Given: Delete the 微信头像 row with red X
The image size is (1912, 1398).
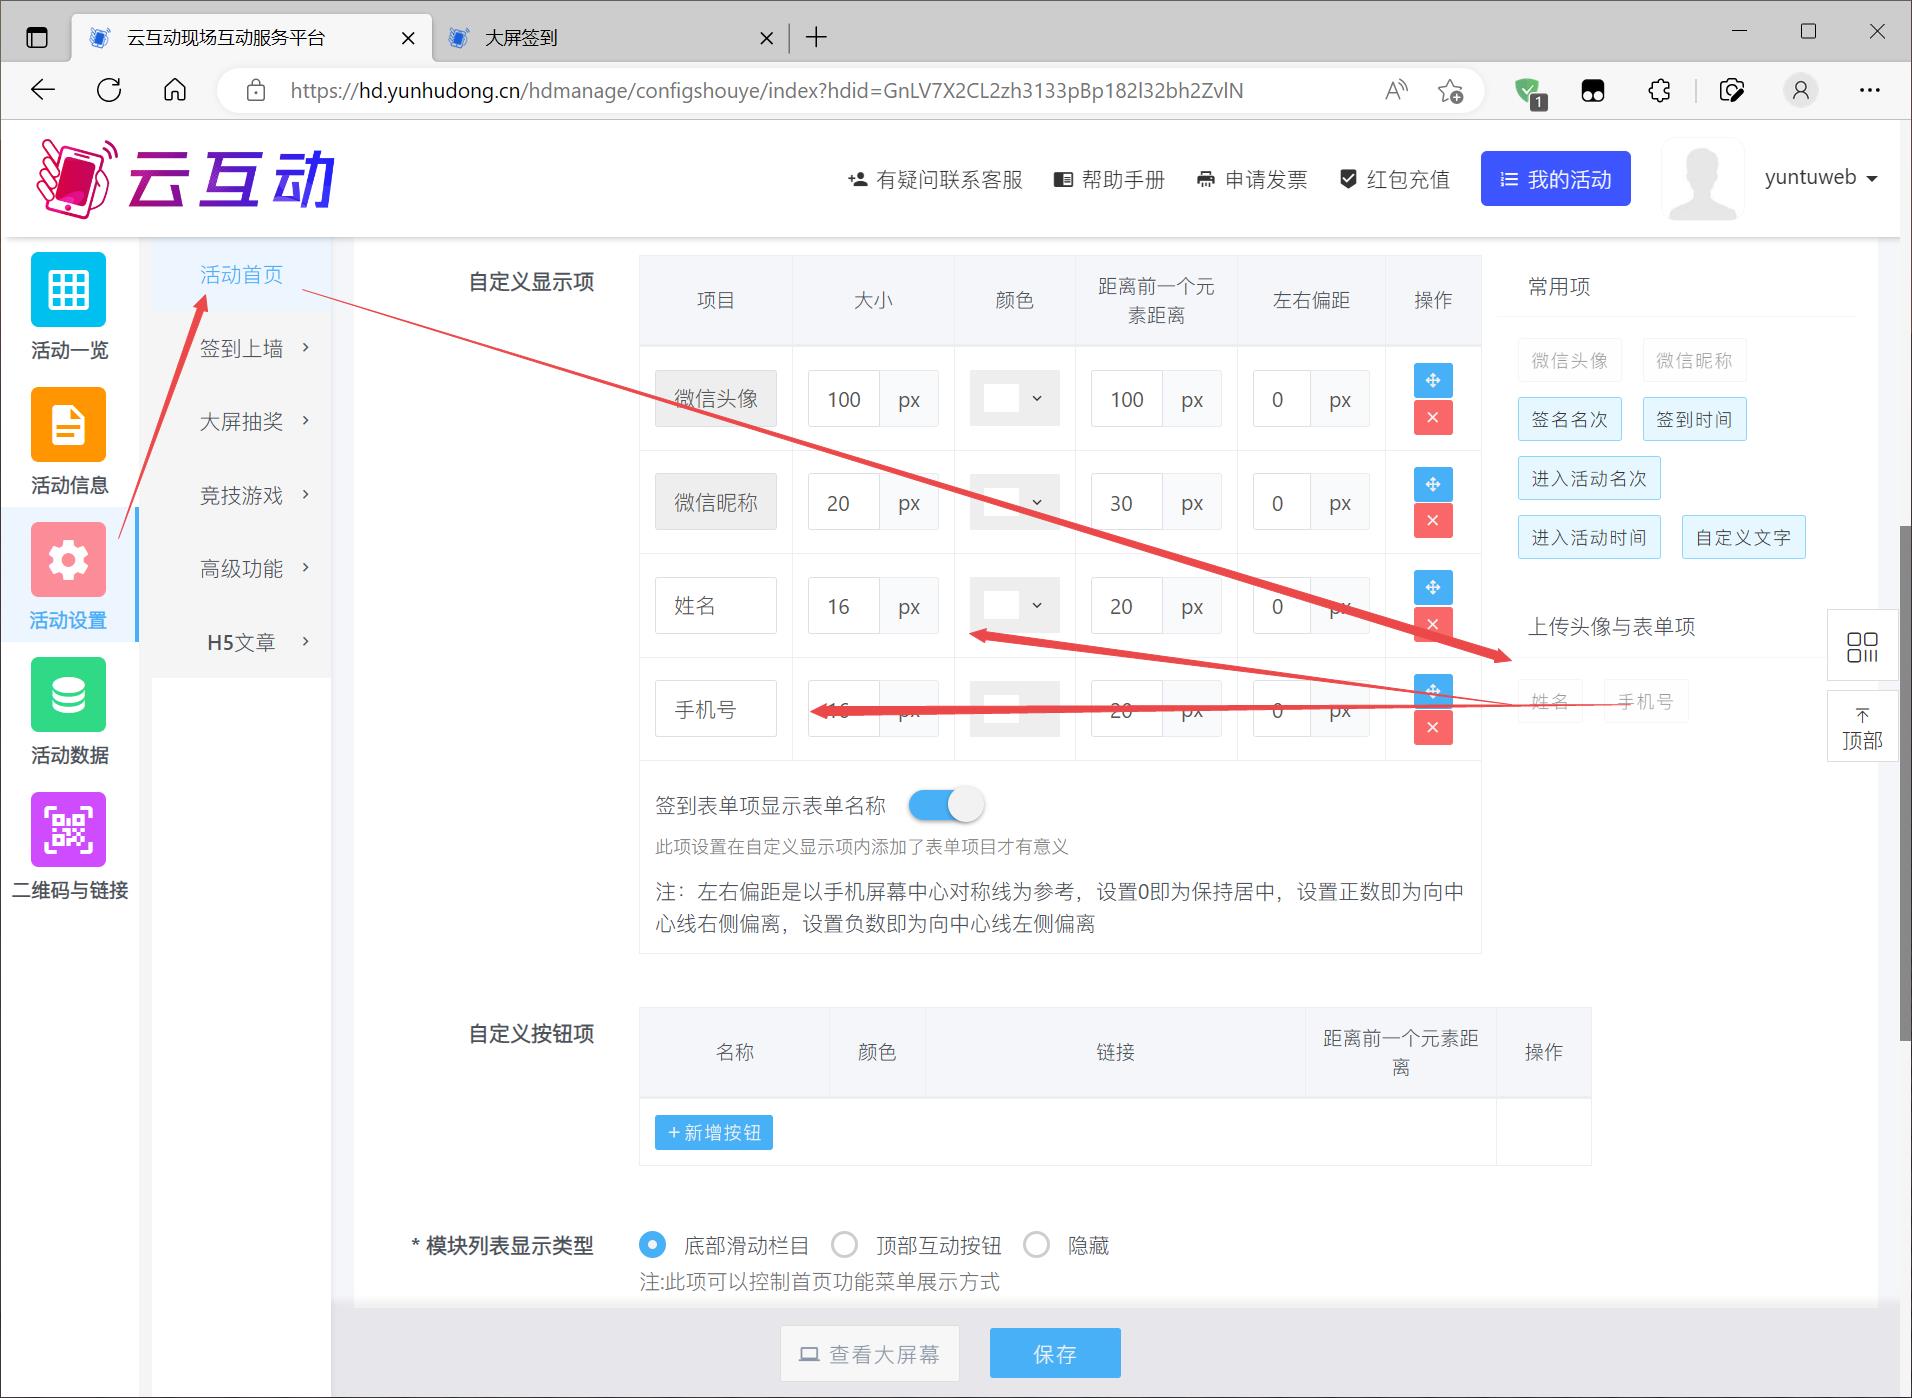Looking at the screenshot, I should coord(1432,418).
